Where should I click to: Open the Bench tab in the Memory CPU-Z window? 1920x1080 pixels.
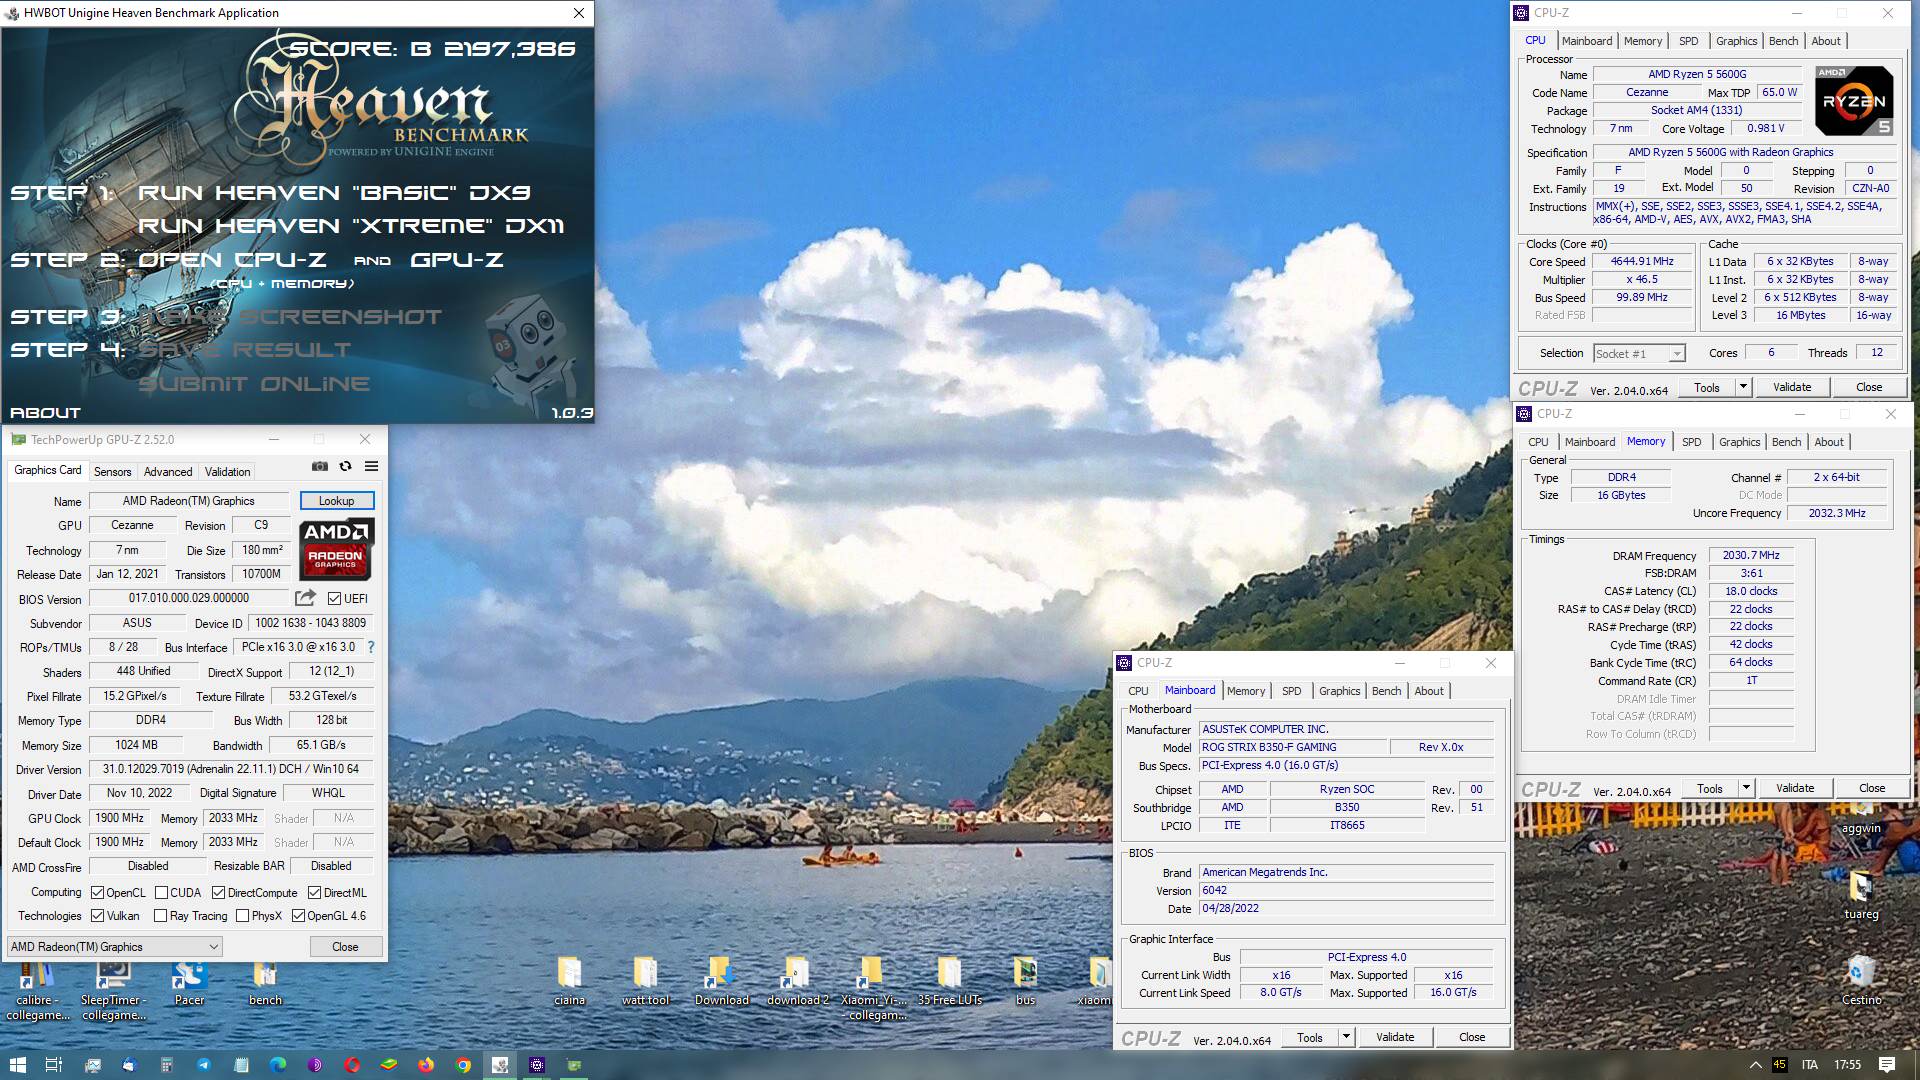click(x=1786, y=442)
